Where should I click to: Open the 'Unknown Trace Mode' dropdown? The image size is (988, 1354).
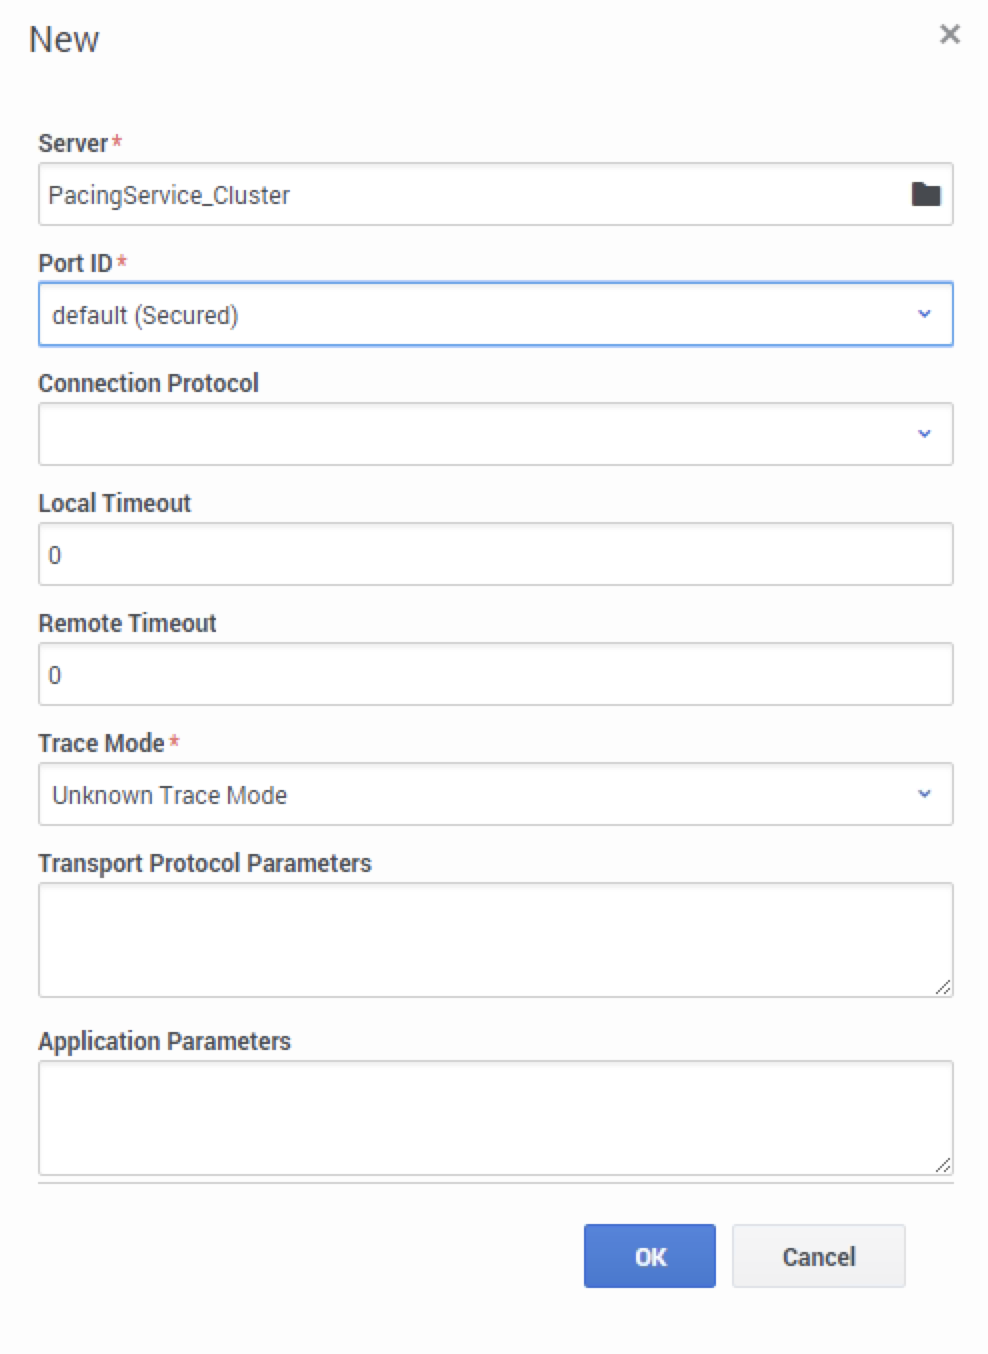480,795
